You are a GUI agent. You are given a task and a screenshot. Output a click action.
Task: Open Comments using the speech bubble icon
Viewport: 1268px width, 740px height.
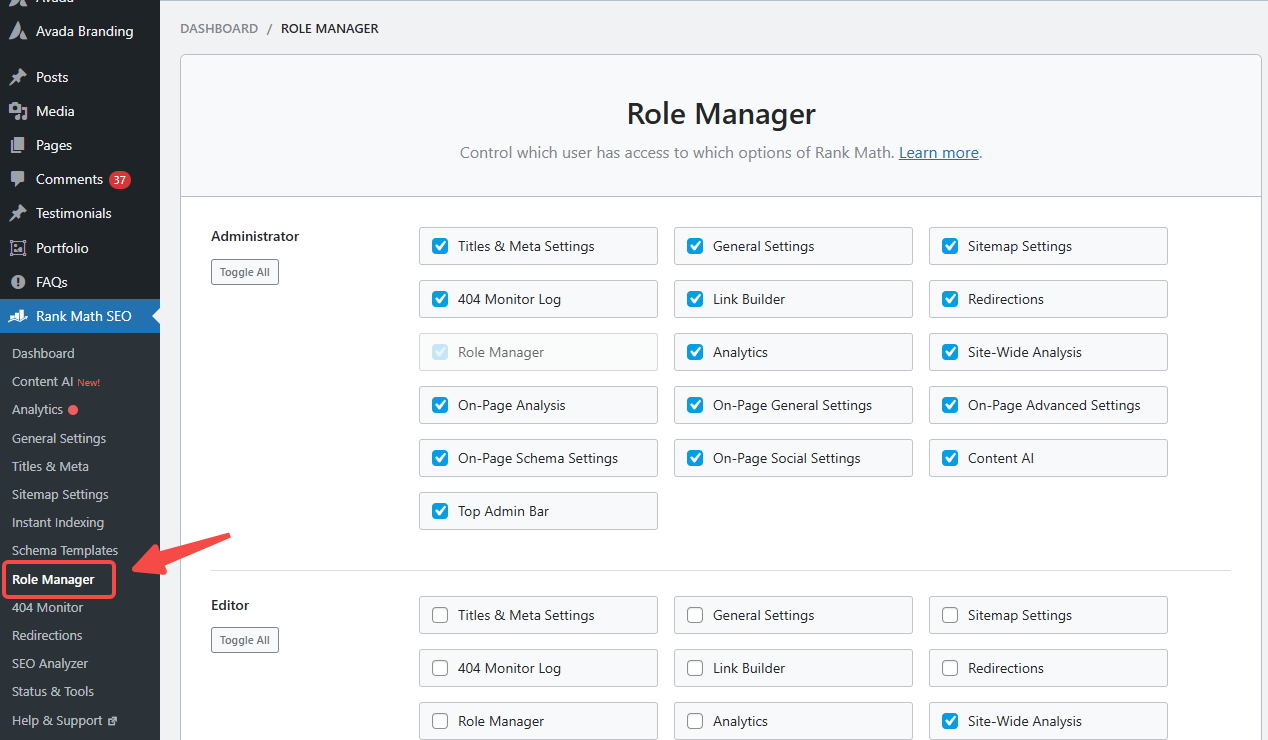[20, 178]
